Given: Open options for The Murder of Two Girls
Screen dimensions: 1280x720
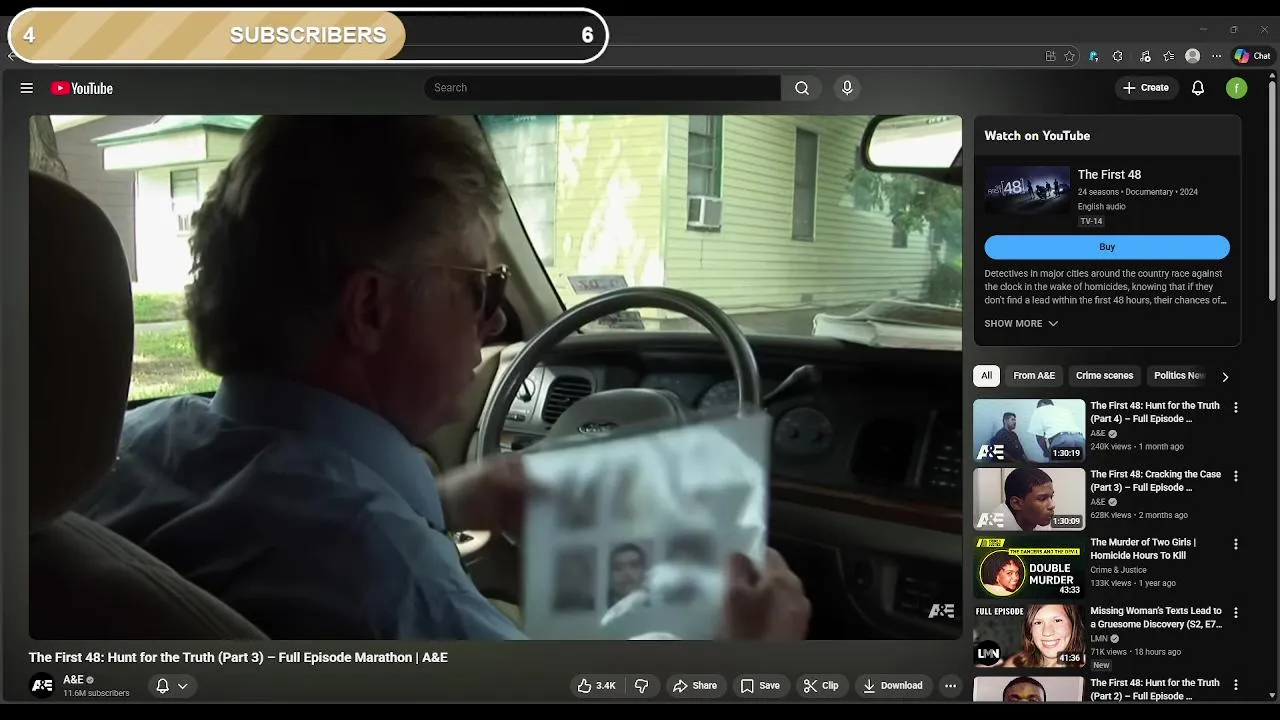Looking at the screenshot, I should pos(1236,544).
